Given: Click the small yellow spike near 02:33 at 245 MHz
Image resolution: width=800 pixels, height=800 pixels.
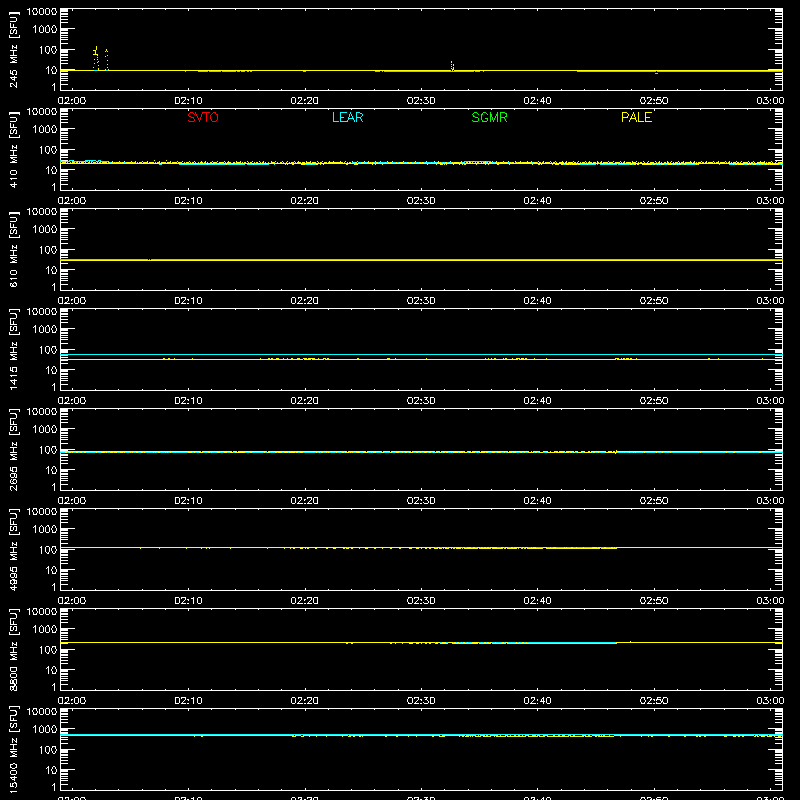Looking at the screenshot, I should coord(452,66).
